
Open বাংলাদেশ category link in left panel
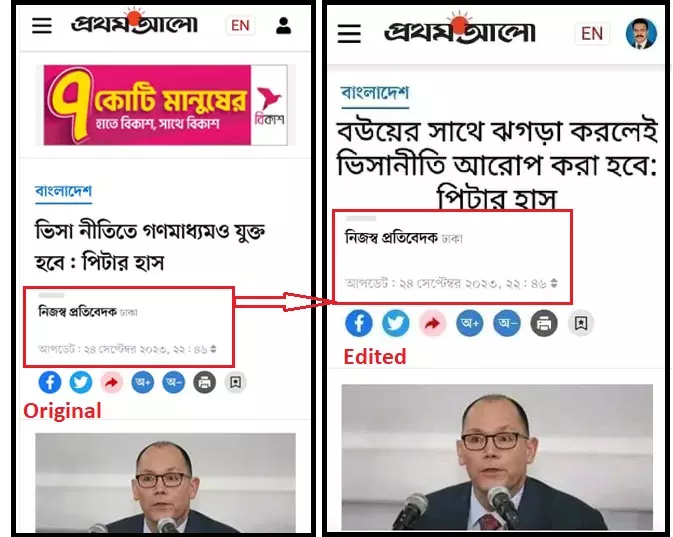(x=64, y=191)
